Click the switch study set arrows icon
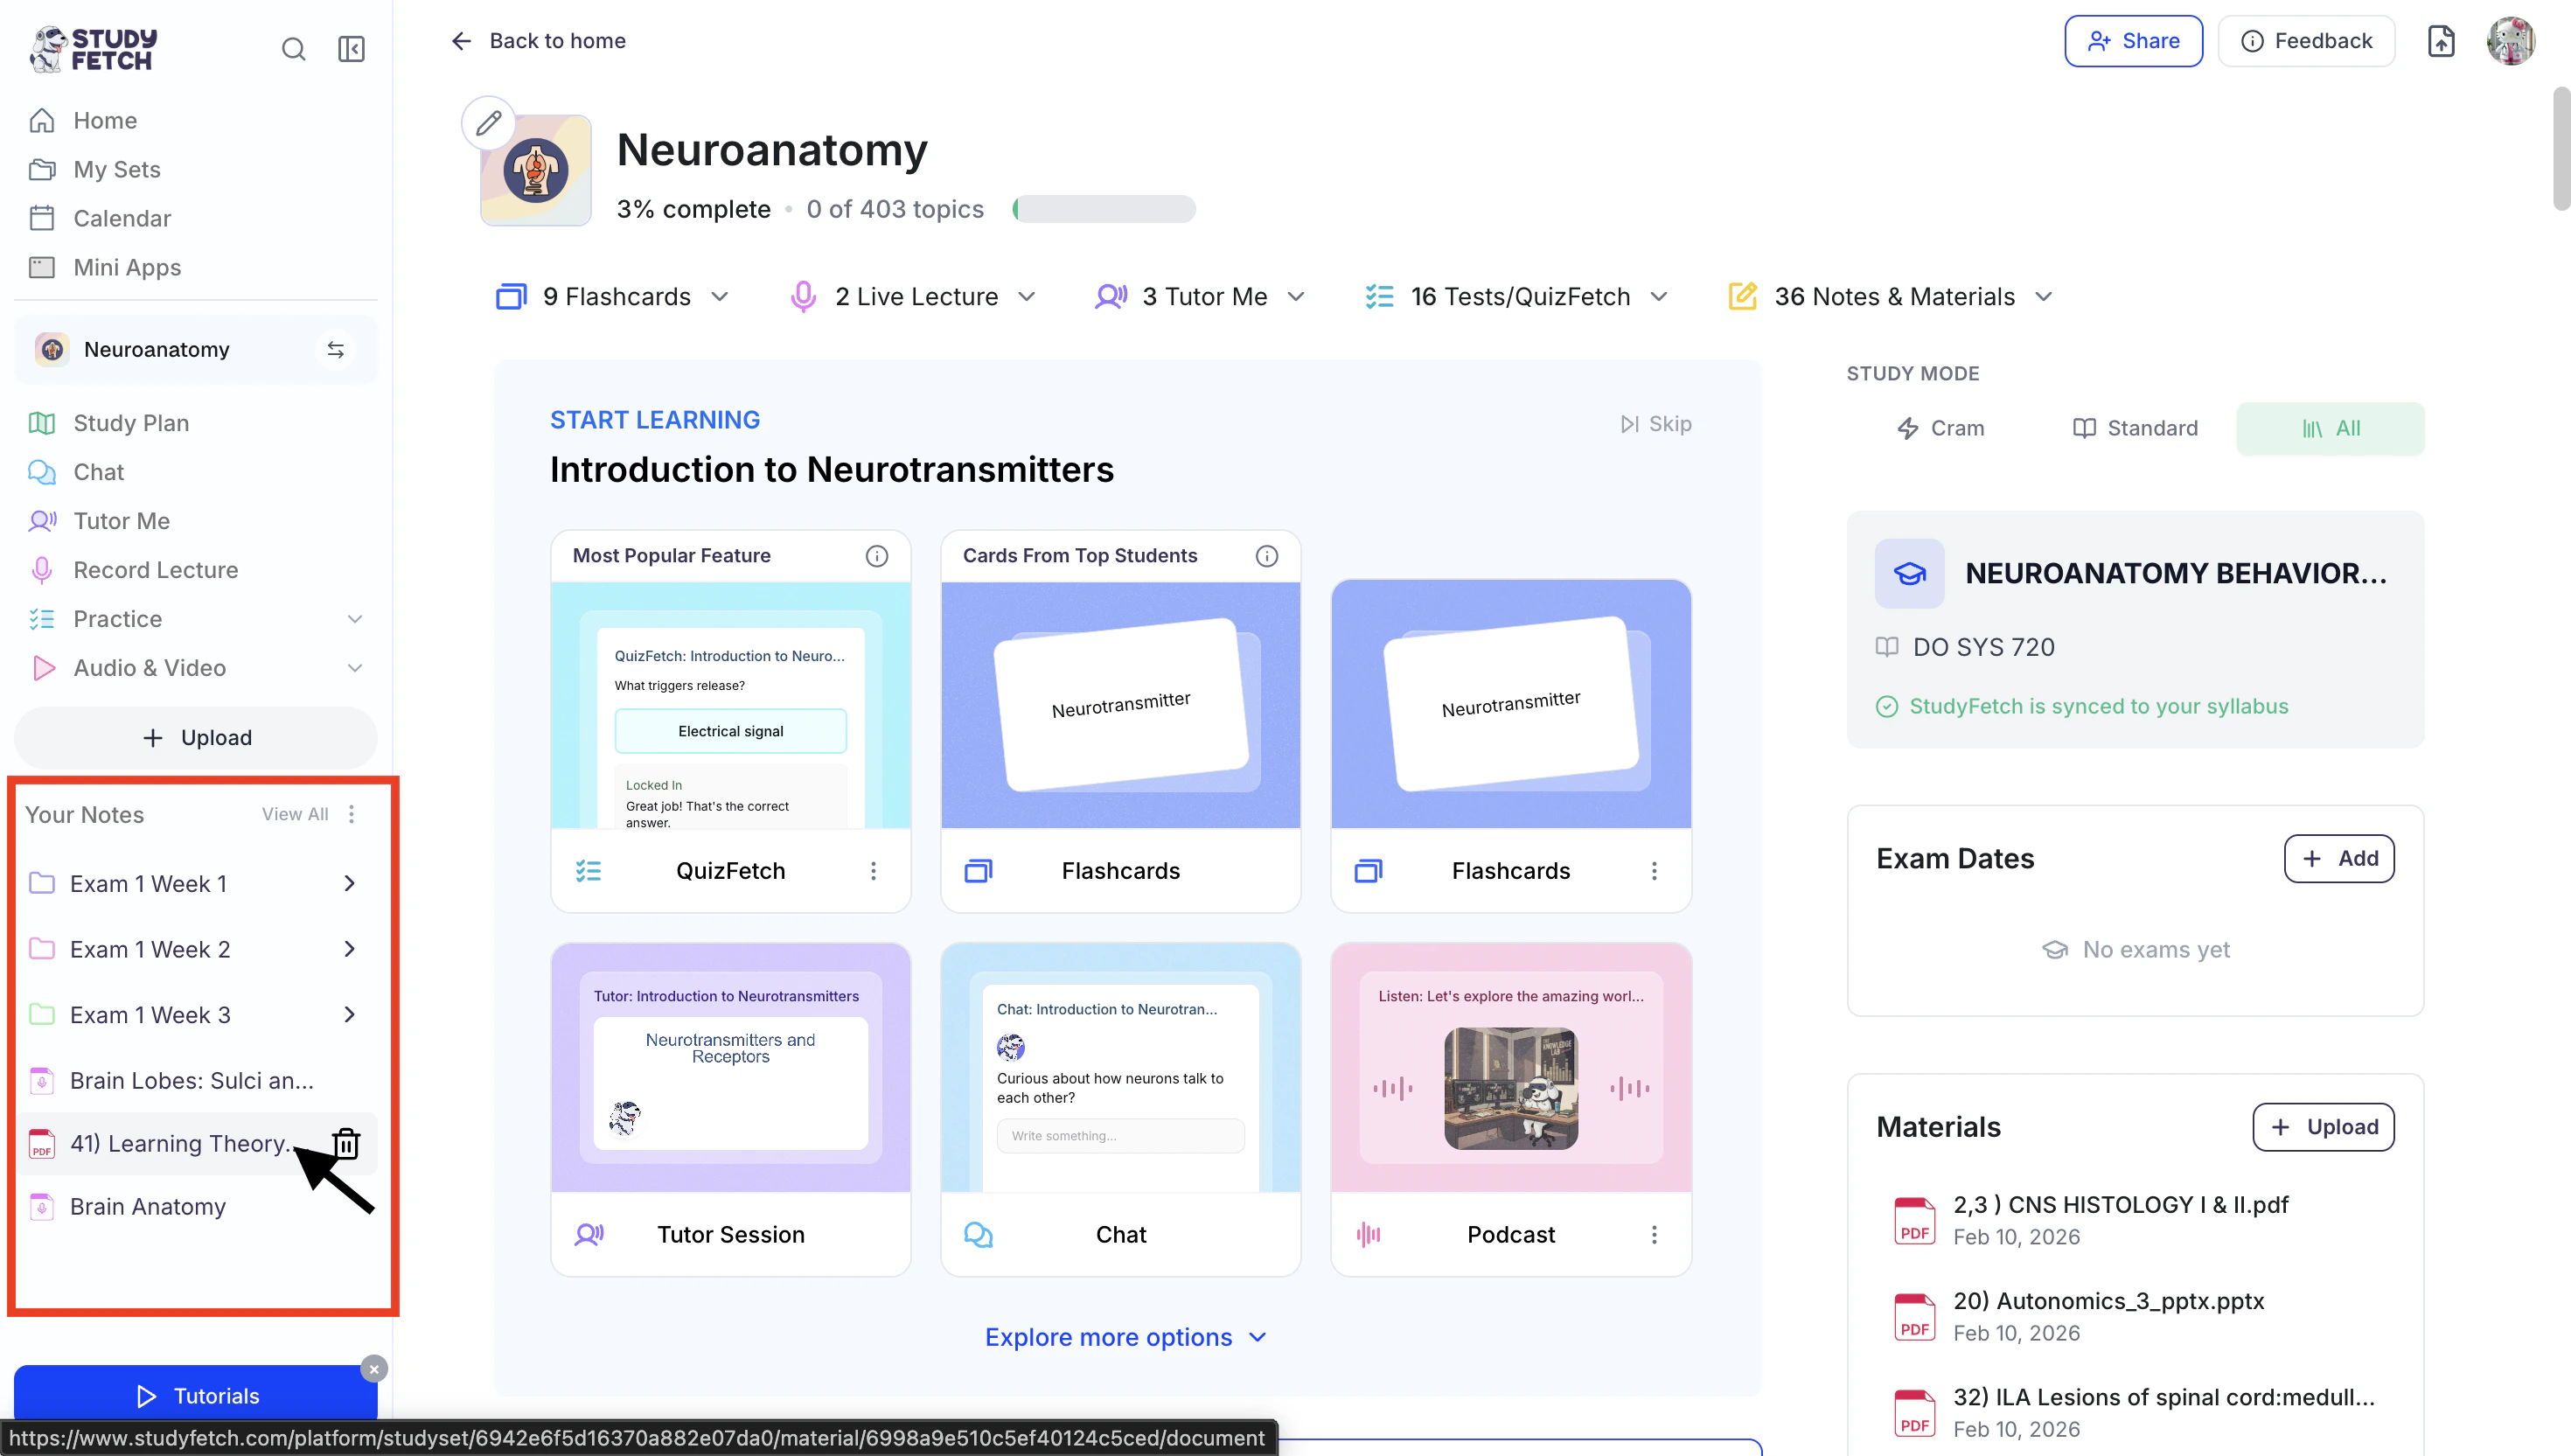 pyautogui.click(x=336, y=350)
